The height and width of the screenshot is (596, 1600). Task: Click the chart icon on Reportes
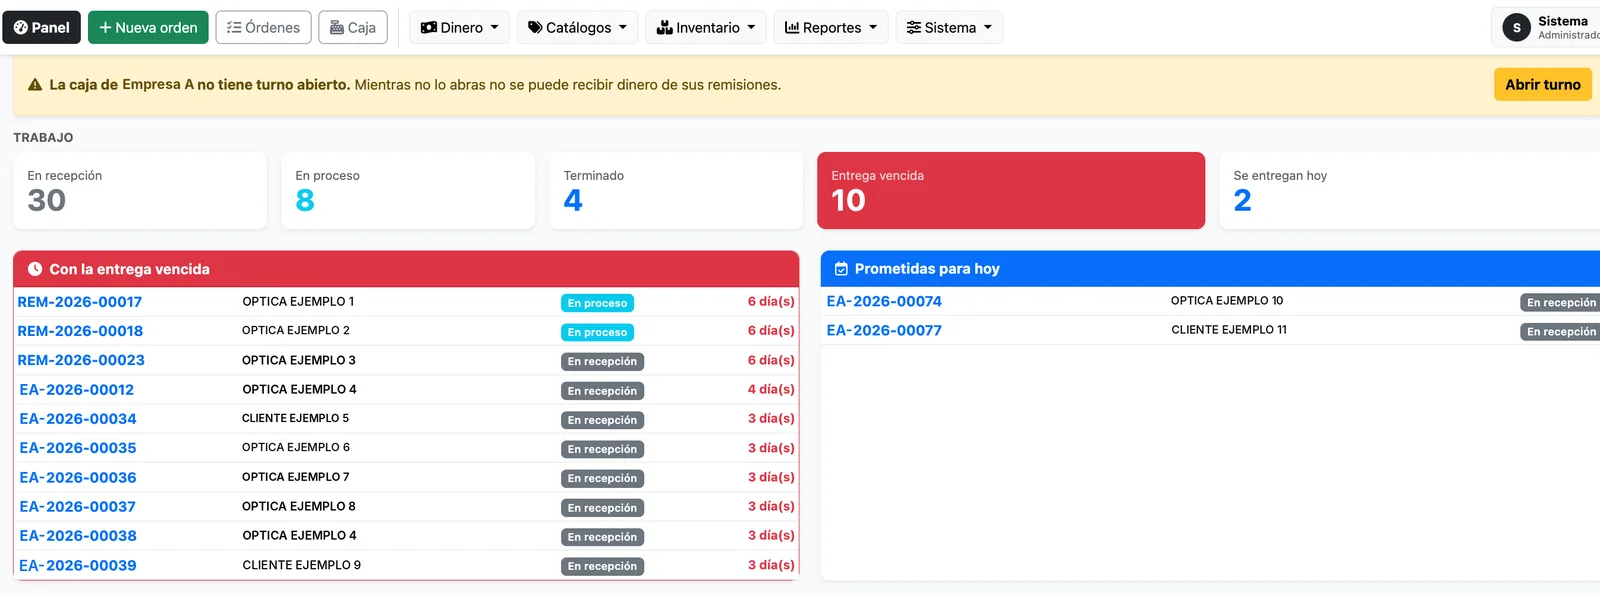click(792, 28)
